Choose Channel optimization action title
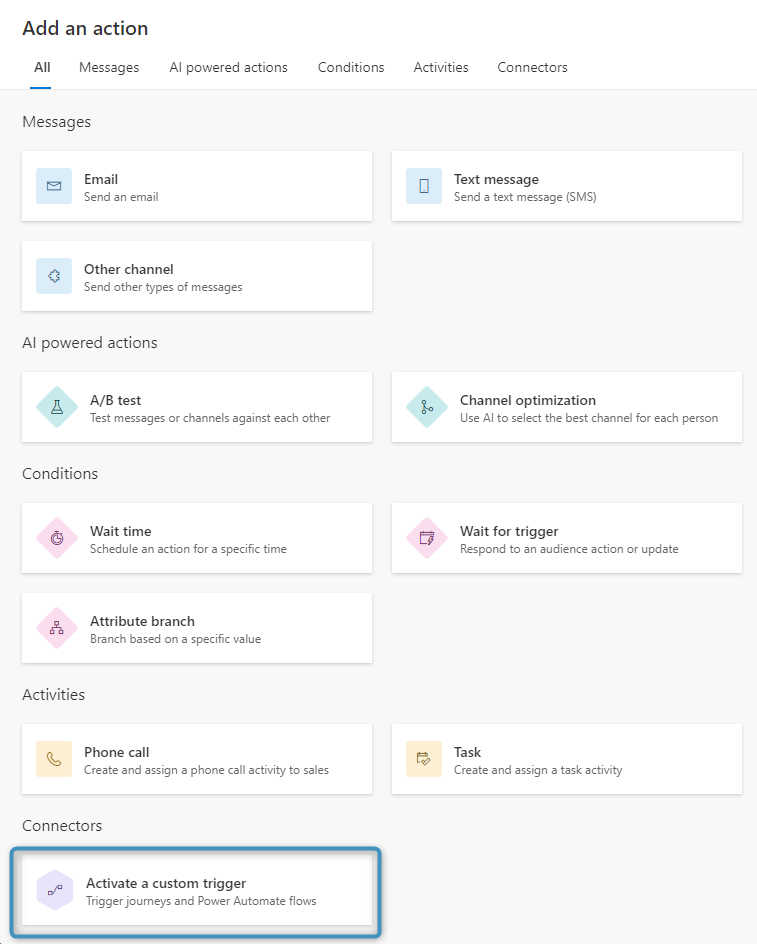Screen dimensions: 757x944 (x=528, y=400)
